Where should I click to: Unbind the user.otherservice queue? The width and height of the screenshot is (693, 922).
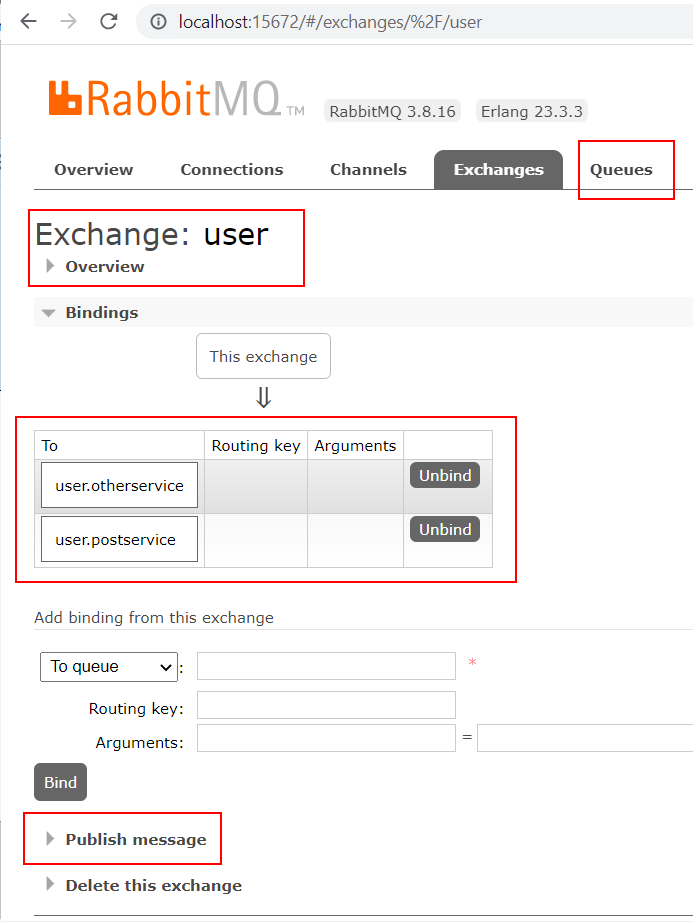click(x=445, y=475)
